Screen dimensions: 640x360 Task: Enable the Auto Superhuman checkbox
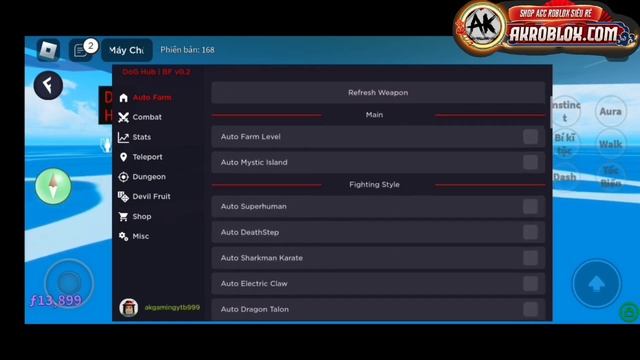(x=530, y=207)
